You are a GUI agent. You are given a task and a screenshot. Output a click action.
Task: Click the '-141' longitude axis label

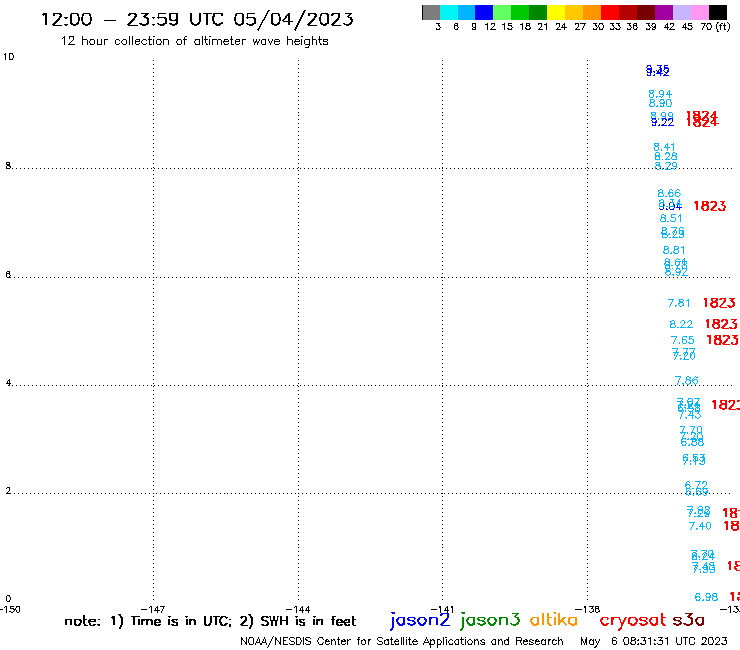(x=442, y=609)
